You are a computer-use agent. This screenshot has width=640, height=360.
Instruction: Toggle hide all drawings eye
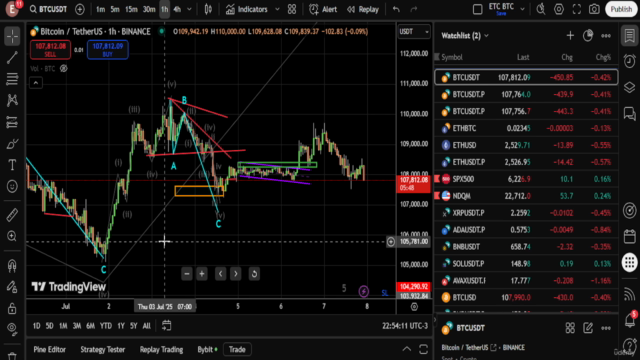(x=12, y=329)
